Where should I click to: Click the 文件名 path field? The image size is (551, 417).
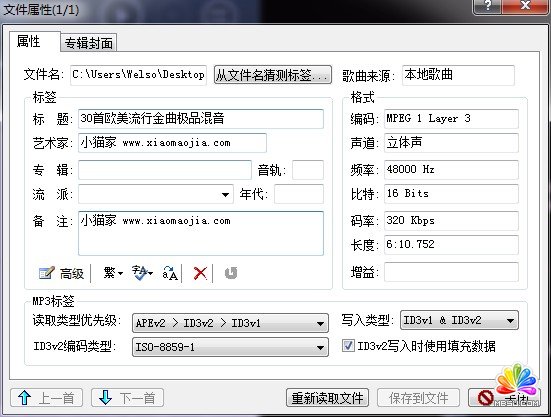[138, 75]
